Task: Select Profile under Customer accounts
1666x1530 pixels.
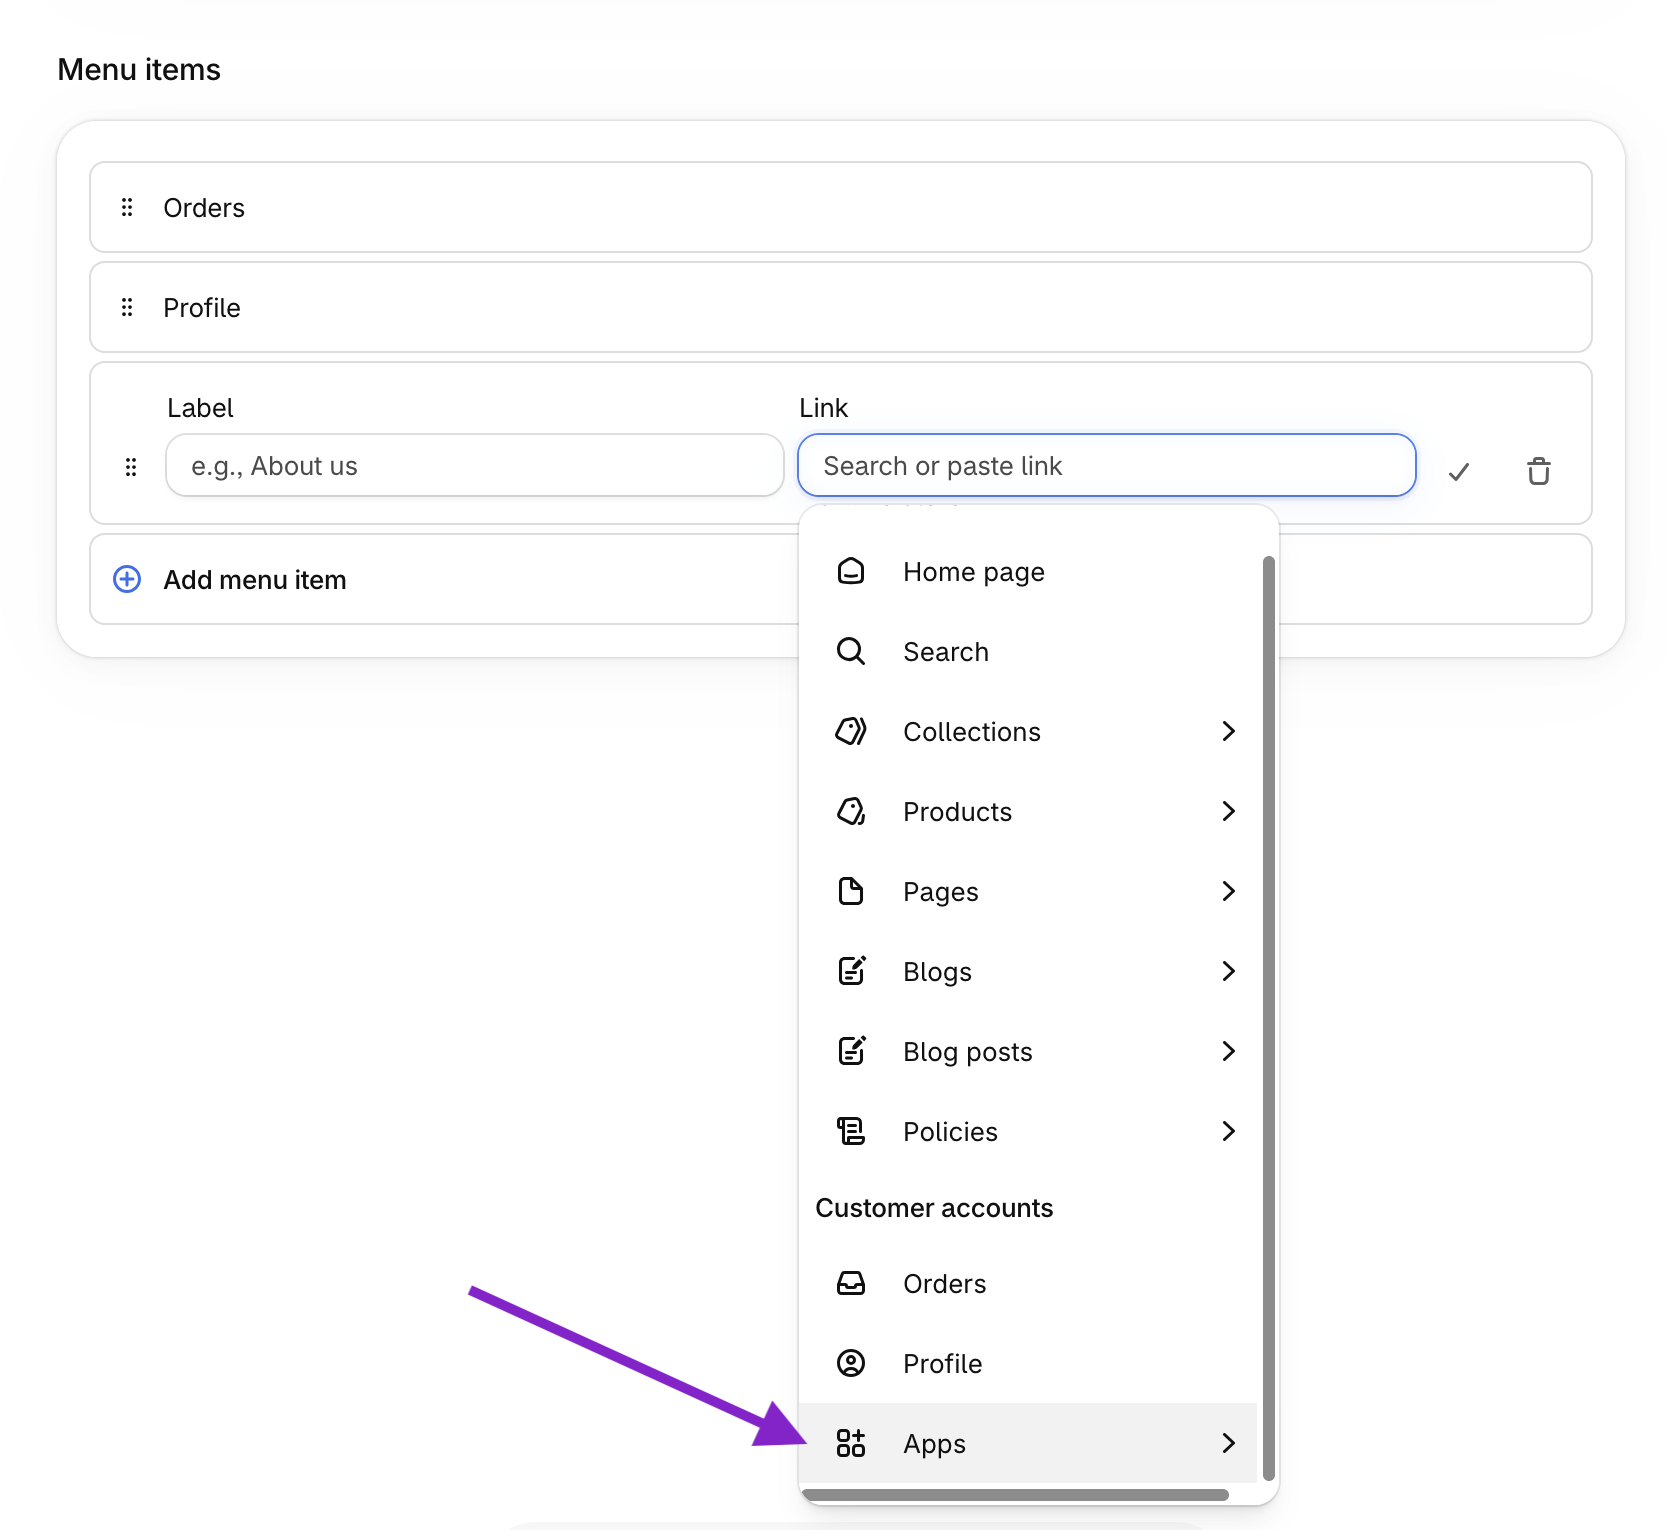Action: (x=1028, y=1363)
